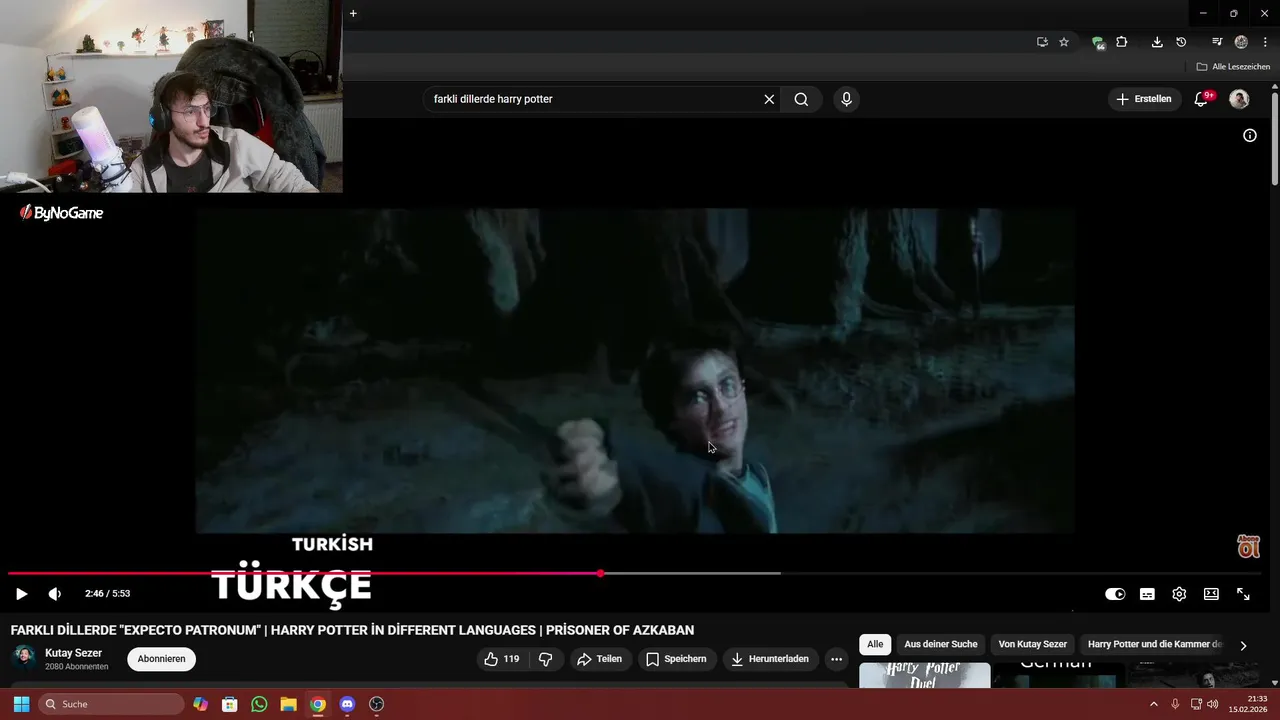Show video info card icon
Image resolution: width=1280 pixels, height=720 pixels.
click(x=1250, y=135)
